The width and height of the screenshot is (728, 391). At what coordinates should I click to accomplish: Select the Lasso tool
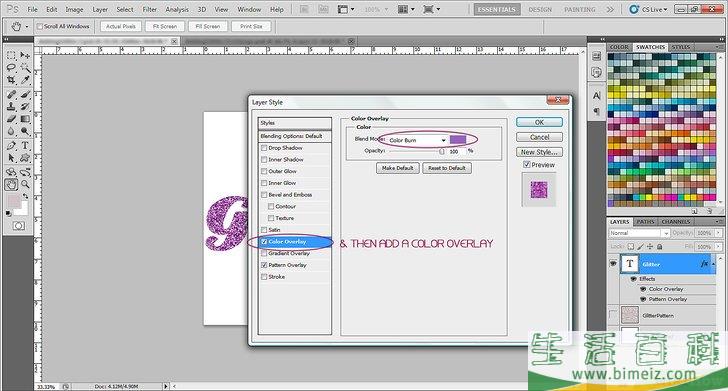tap(11, 68)
